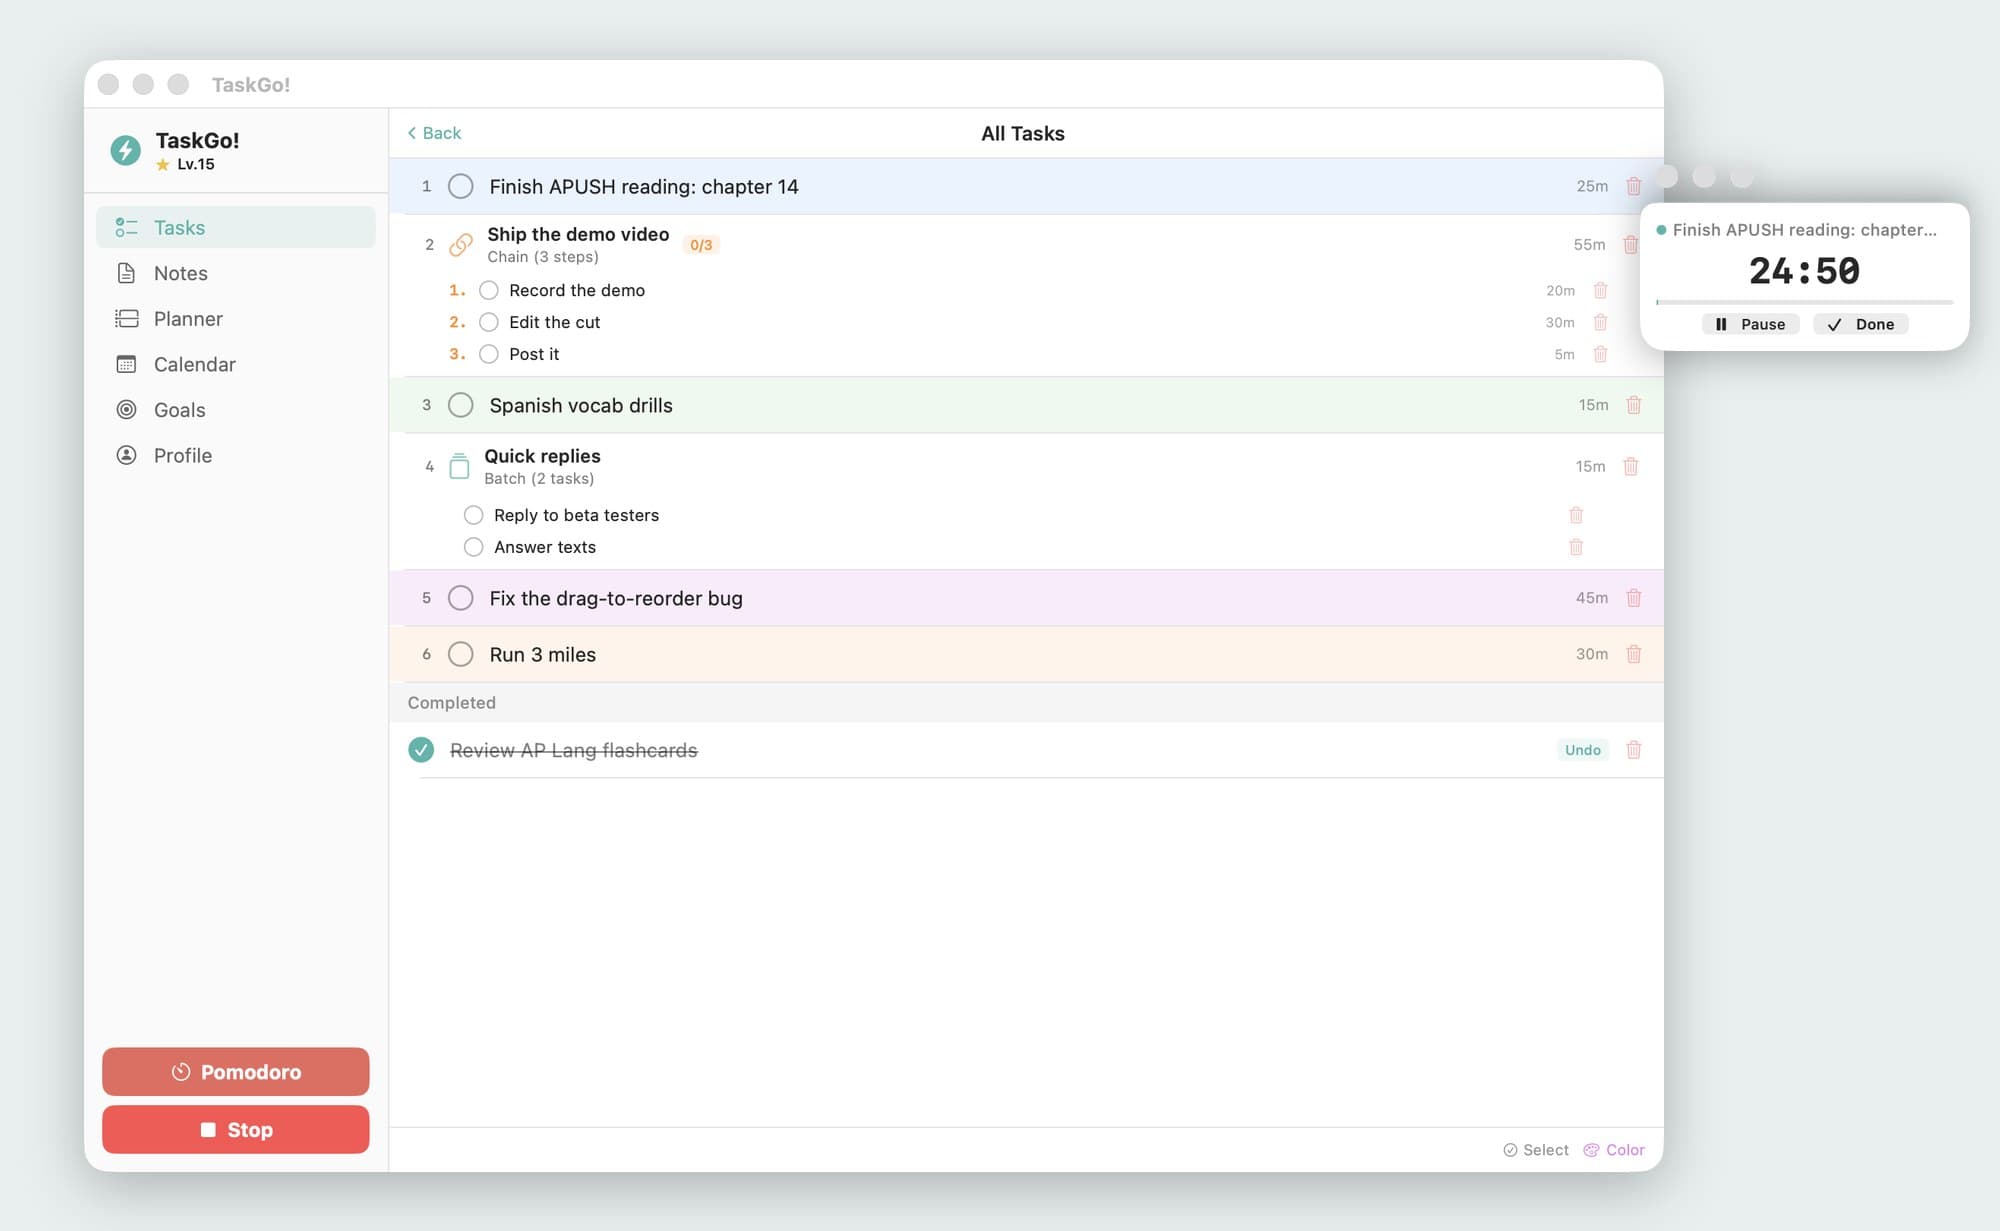Click the red Stop button

236,1130
